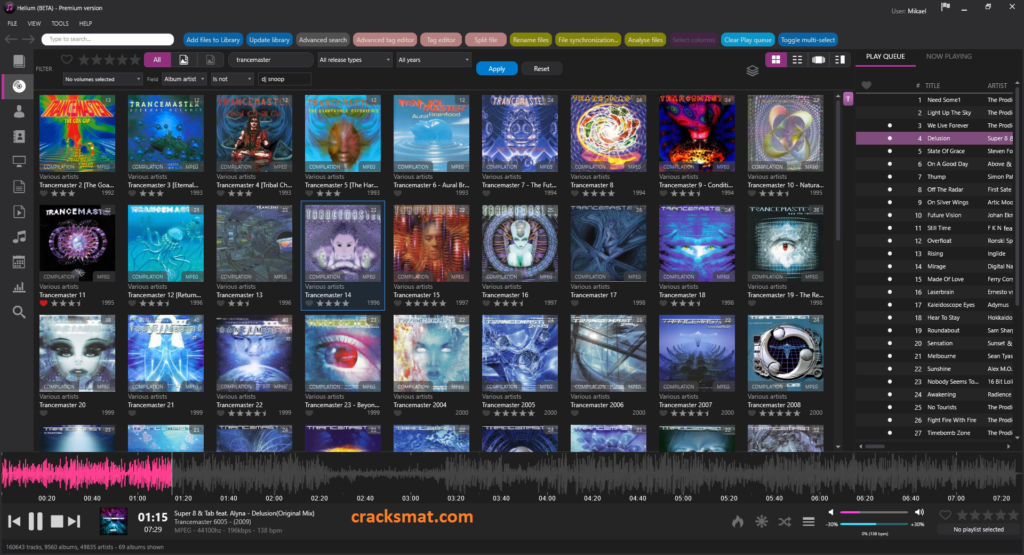Open 'Album artist' field dropdown
Screen dimensions: 1024x555
pyautogui.click(x=184, y=79)
